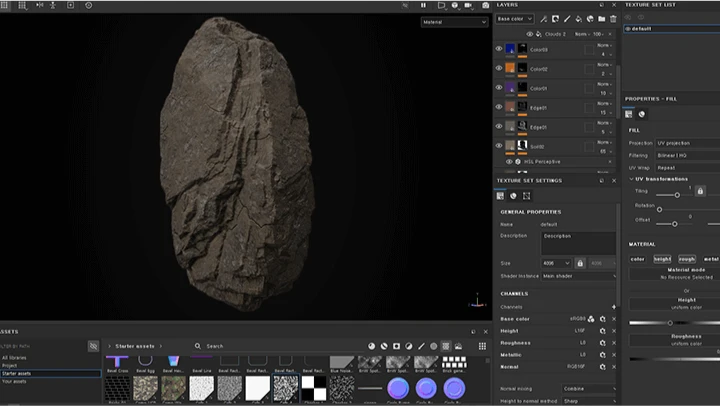
Task: Open settings icon on the Roughness channel row
Action: coord(602,343)
